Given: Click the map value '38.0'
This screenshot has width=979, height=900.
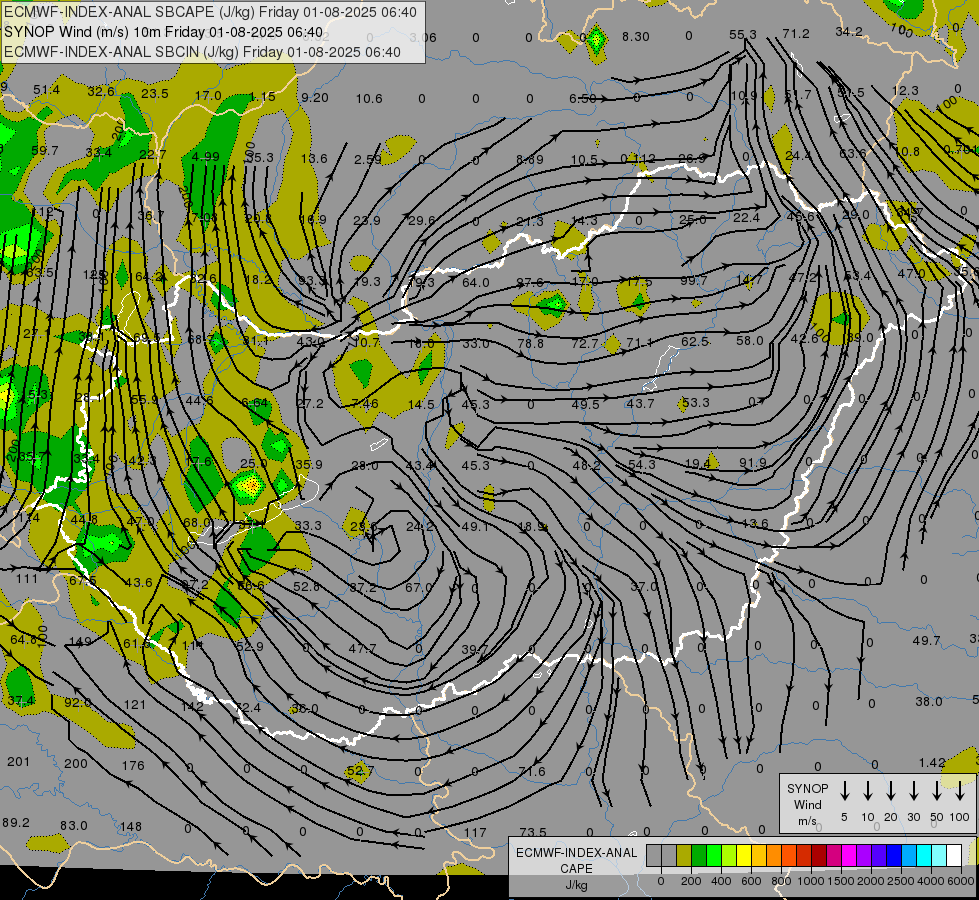Looking at the screenshot, I should point(928,701).
